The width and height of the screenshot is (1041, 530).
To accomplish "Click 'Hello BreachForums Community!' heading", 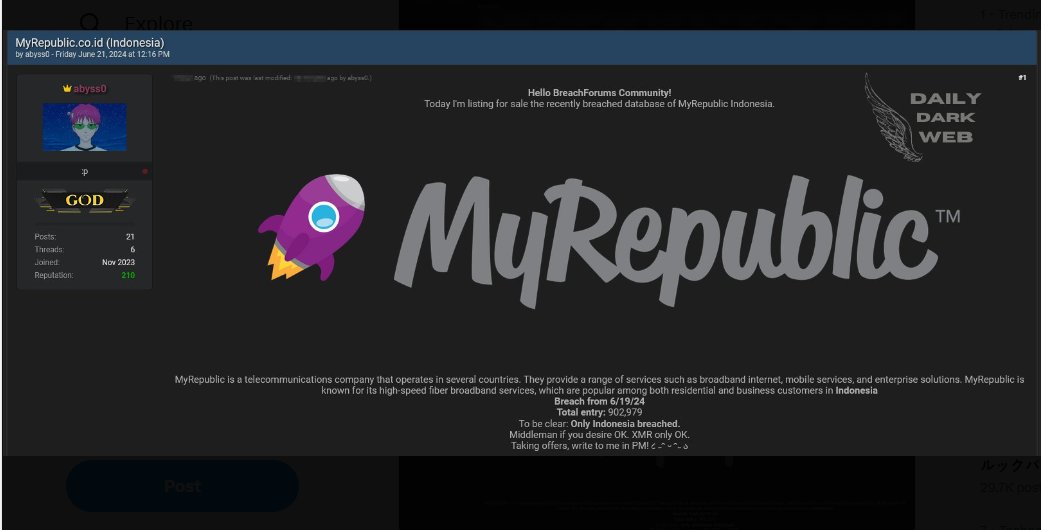I will tap(600, 93).
